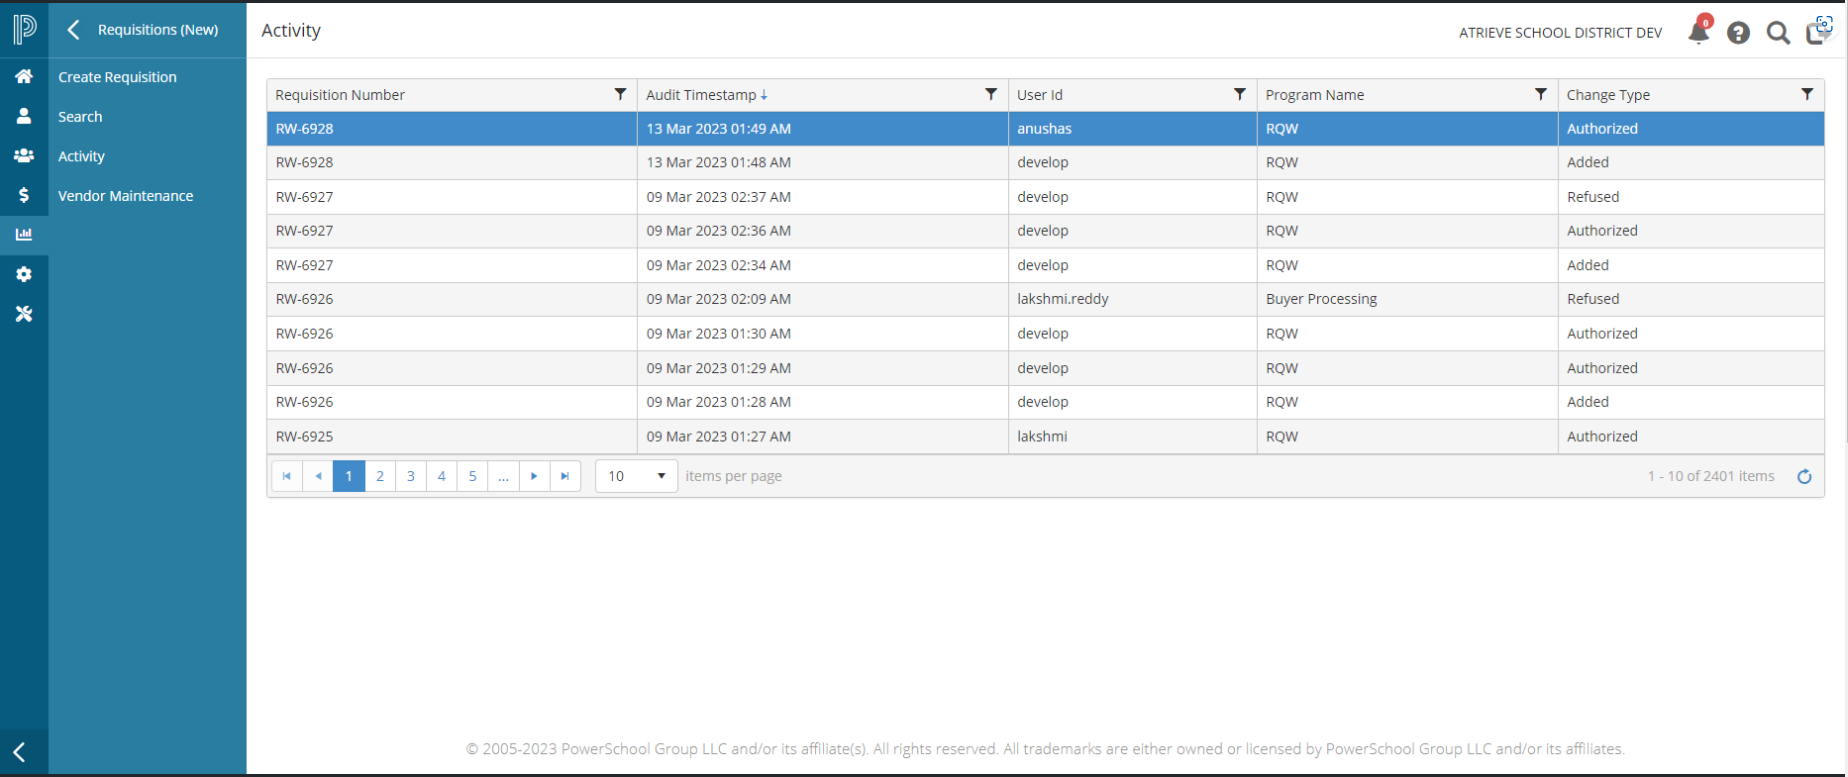1848x777 pixels.
Task: Open Create Requisition menu item
Action: pos(117,77)
